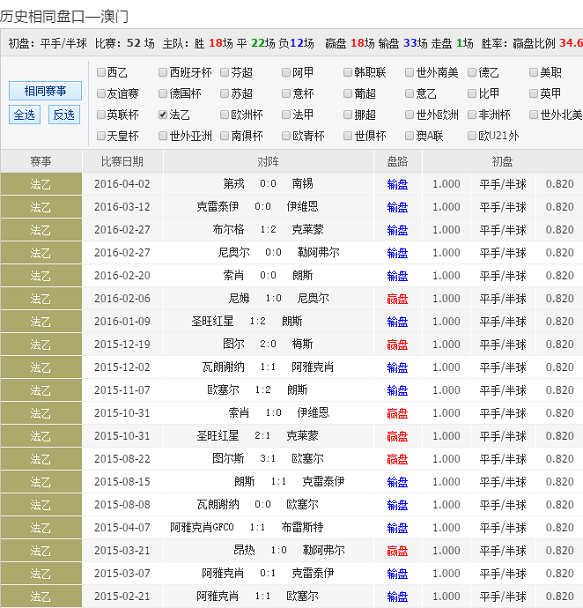Check the 法甲 checkbox
This screenshot has width=583, height=608.
tap(286, 114)
